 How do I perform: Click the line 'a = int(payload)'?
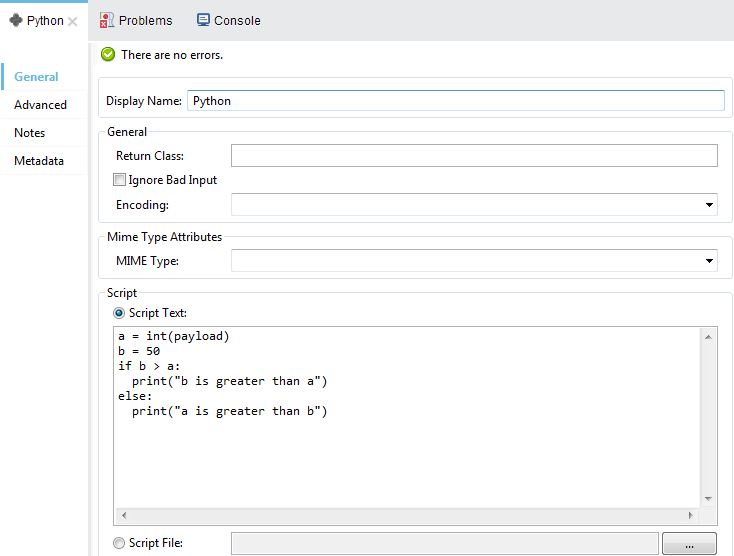[x=174, y=336]
